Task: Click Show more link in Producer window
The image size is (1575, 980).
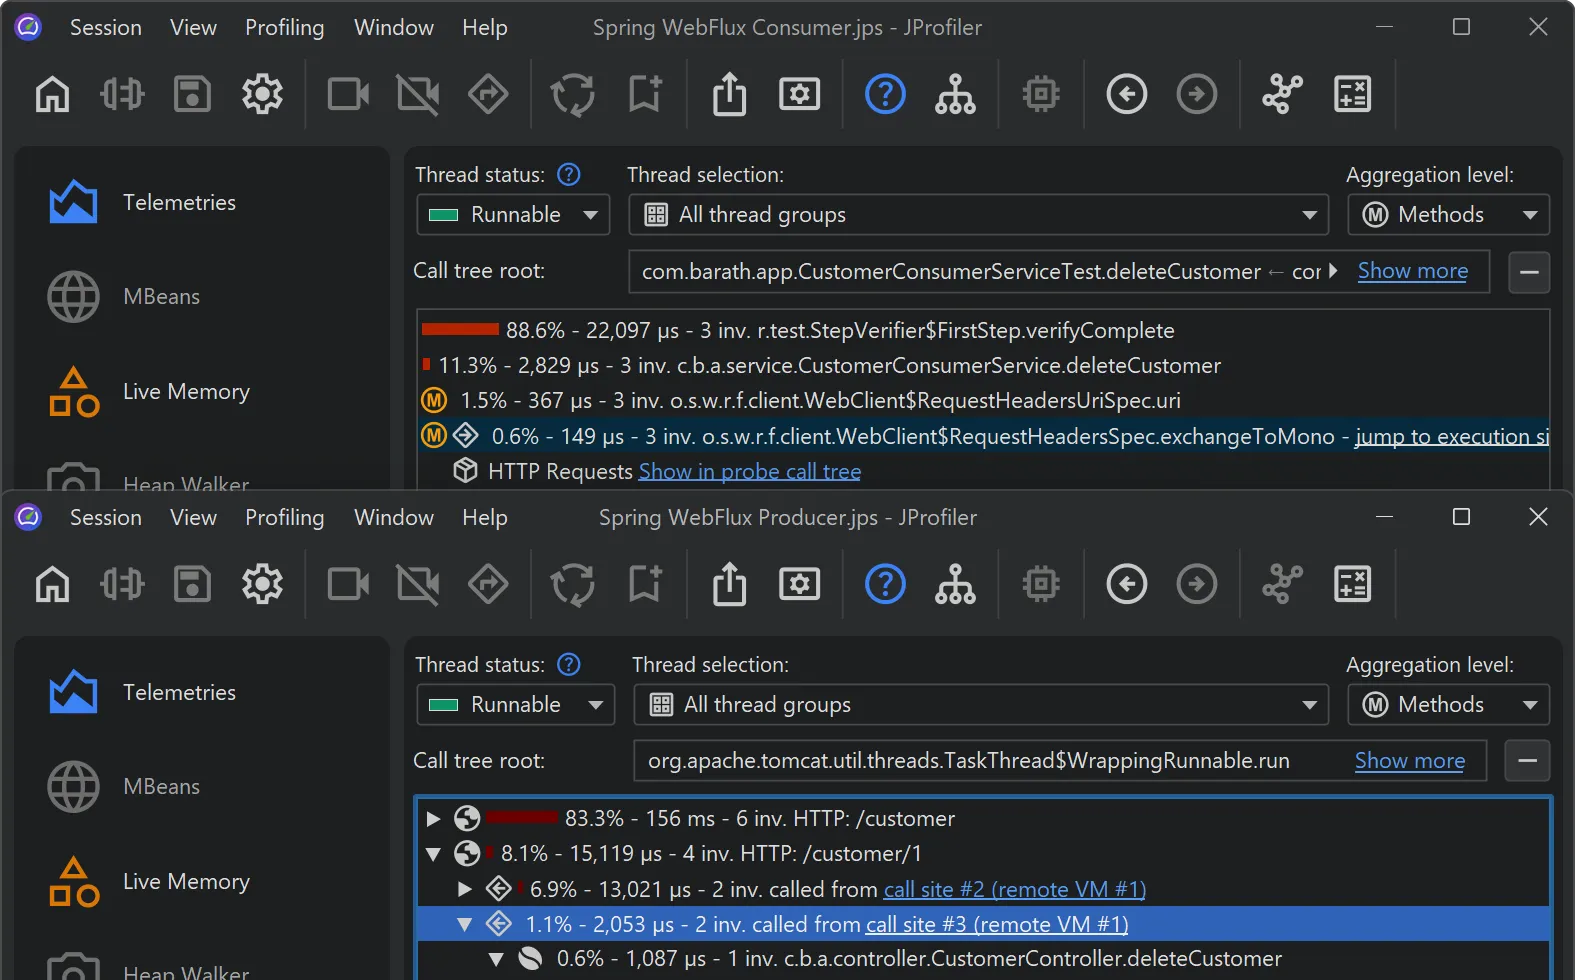Action: (x=1410, y=761)
